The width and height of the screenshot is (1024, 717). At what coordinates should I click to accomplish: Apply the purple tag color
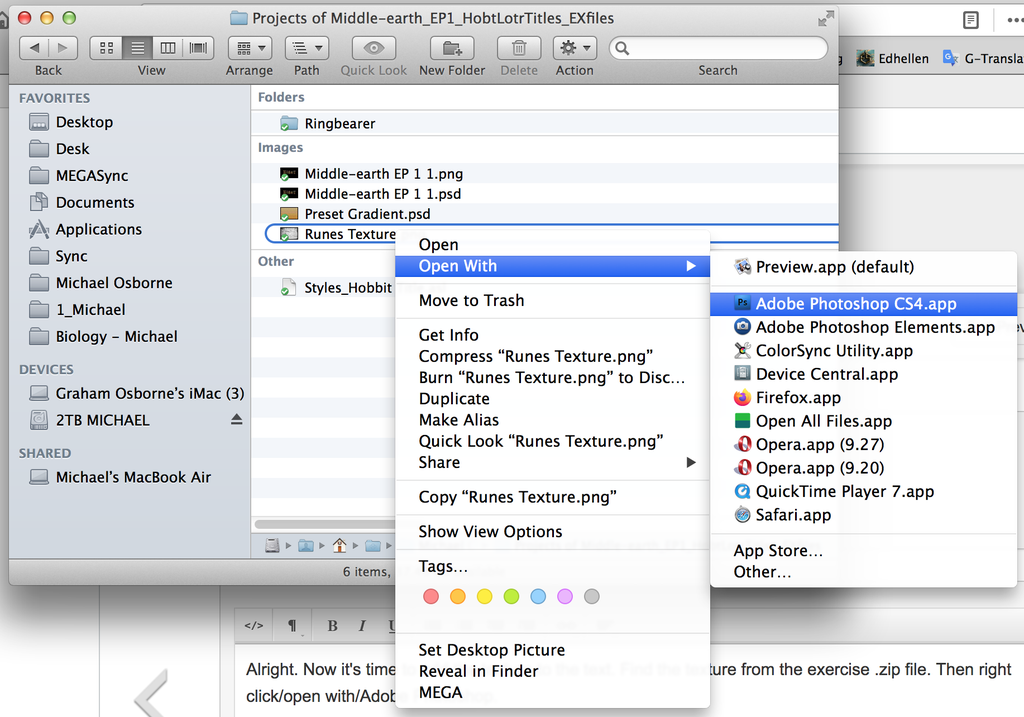[565, 596]
